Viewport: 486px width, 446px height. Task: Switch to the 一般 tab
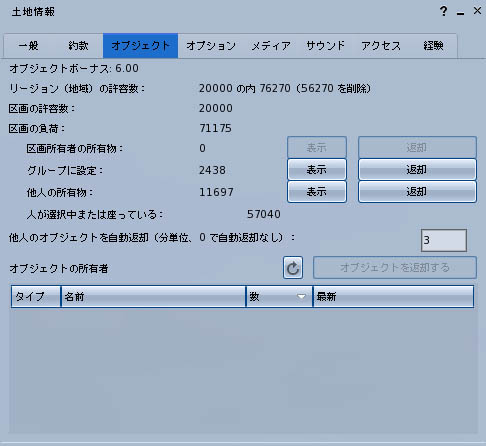click(29, 46)
